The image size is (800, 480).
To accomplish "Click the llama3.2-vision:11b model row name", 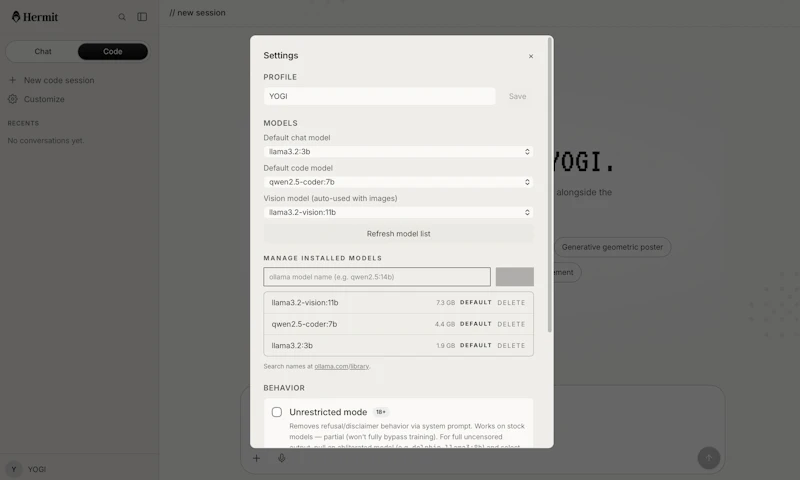I will tap(305, 302).
